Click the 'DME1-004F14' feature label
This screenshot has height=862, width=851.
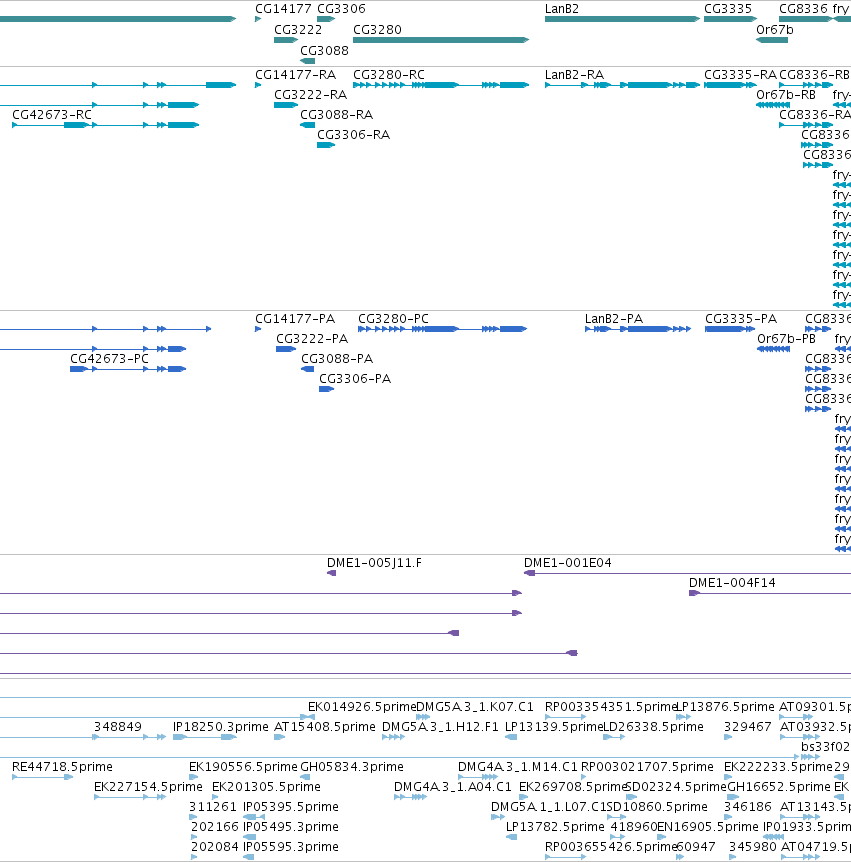(x=732, y=582)
